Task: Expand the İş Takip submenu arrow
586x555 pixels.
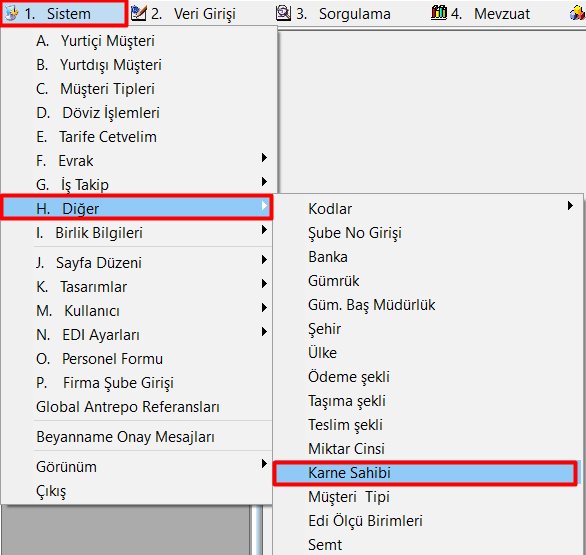Action: point(264,182)
